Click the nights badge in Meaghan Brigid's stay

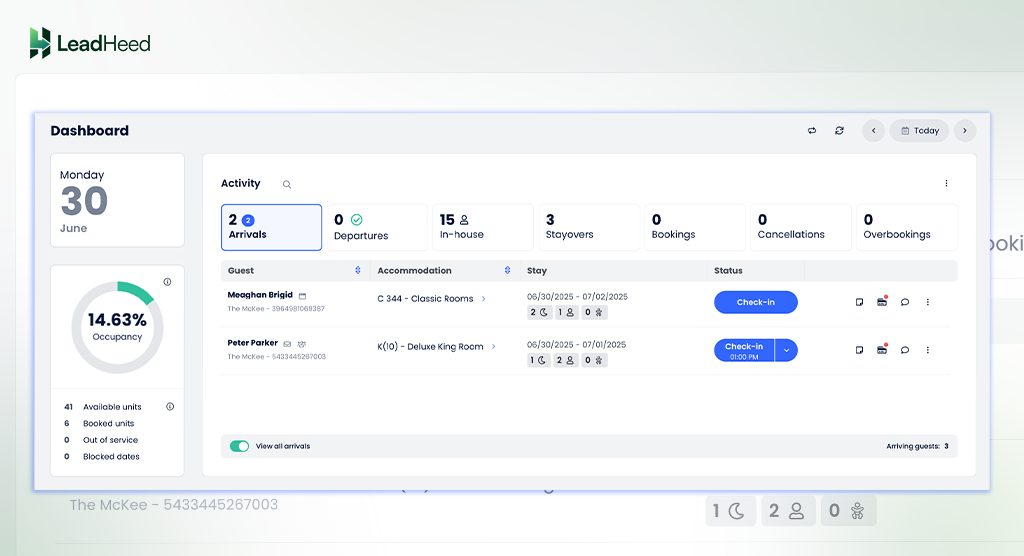click(539, 312)
